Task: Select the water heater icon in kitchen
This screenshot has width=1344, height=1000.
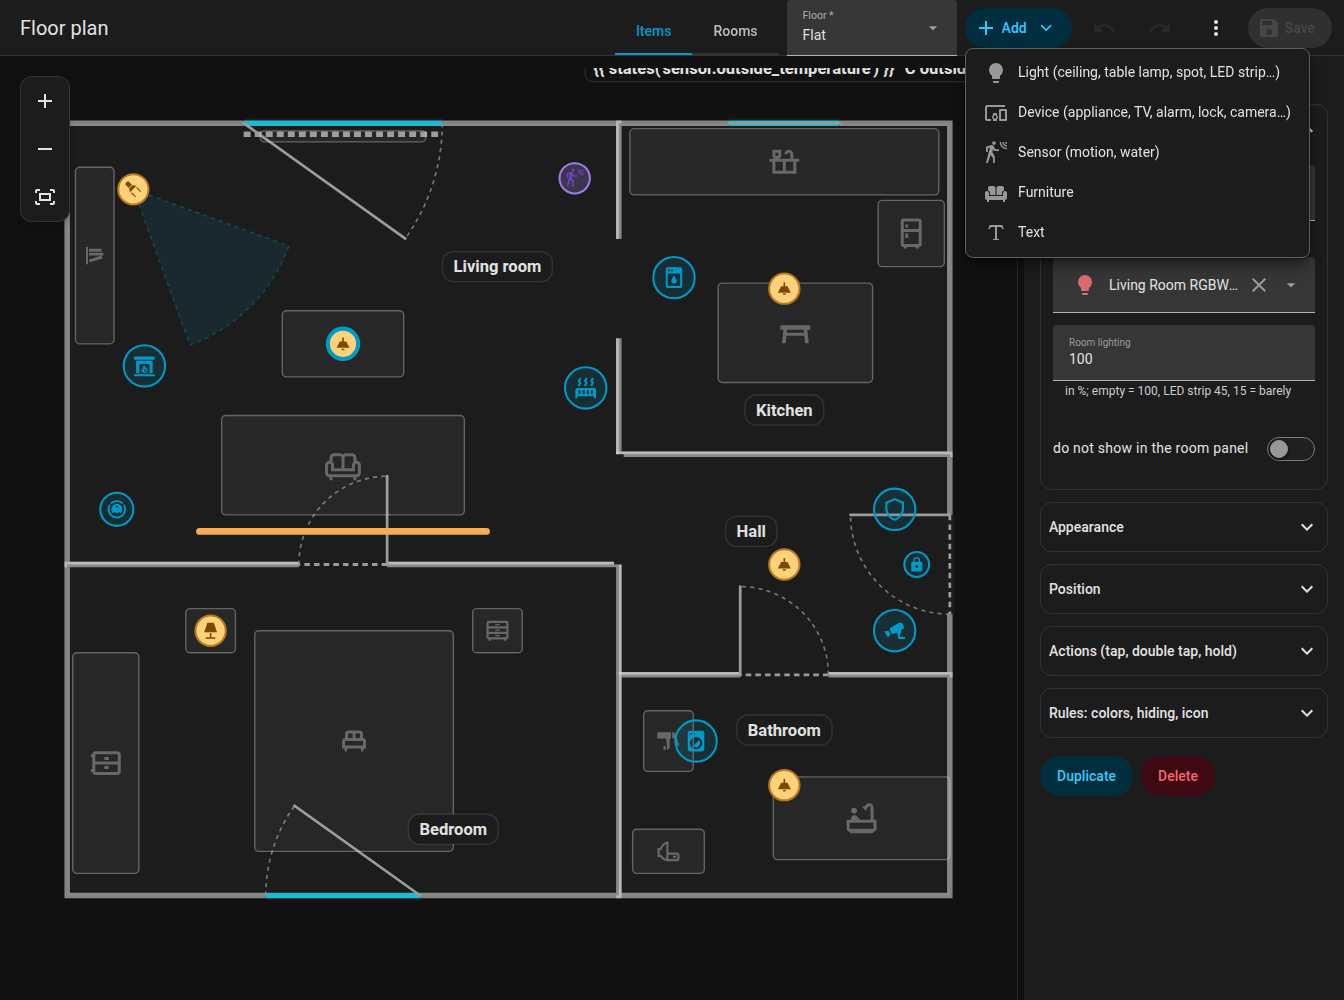Action: [x=674, y=278]
